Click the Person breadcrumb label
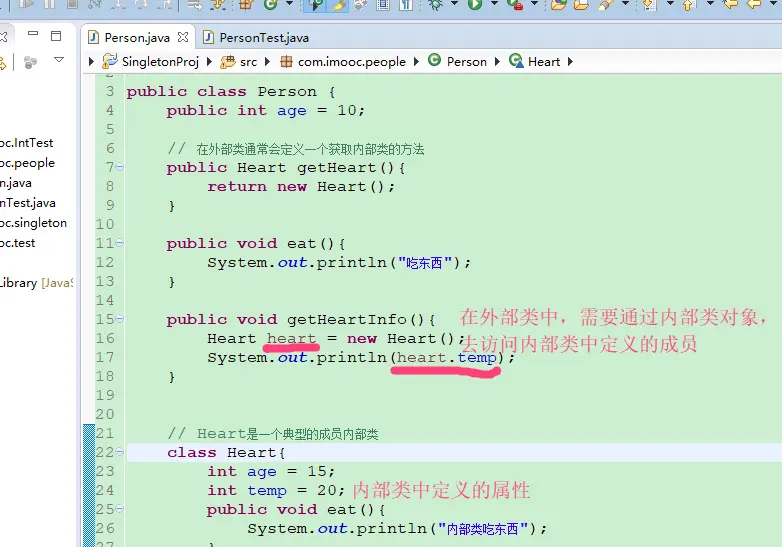This screenshot has width=782, height=547. pyautogui.click(x=466, y=61)
